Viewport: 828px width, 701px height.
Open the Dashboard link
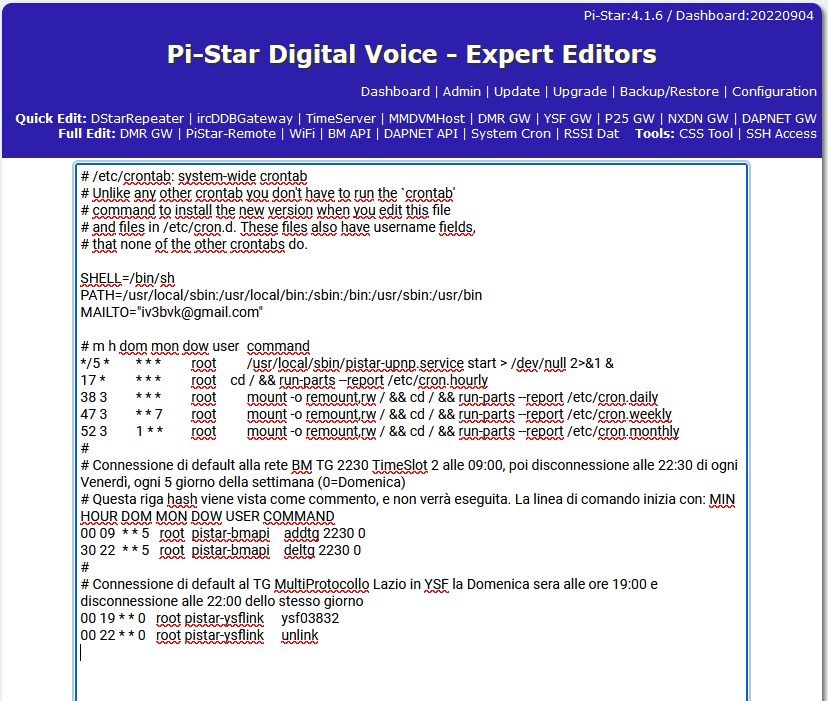pyautogui.click(x=395, y=91)
